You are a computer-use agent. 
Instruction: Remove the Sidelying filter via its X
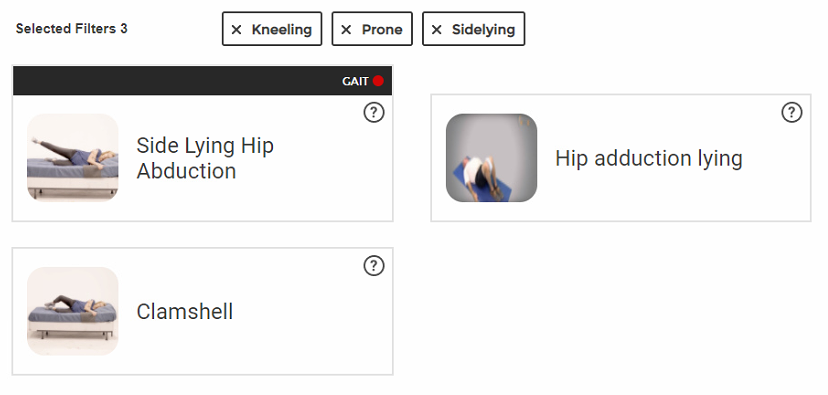pyautogui.click(x=436, y=30)
